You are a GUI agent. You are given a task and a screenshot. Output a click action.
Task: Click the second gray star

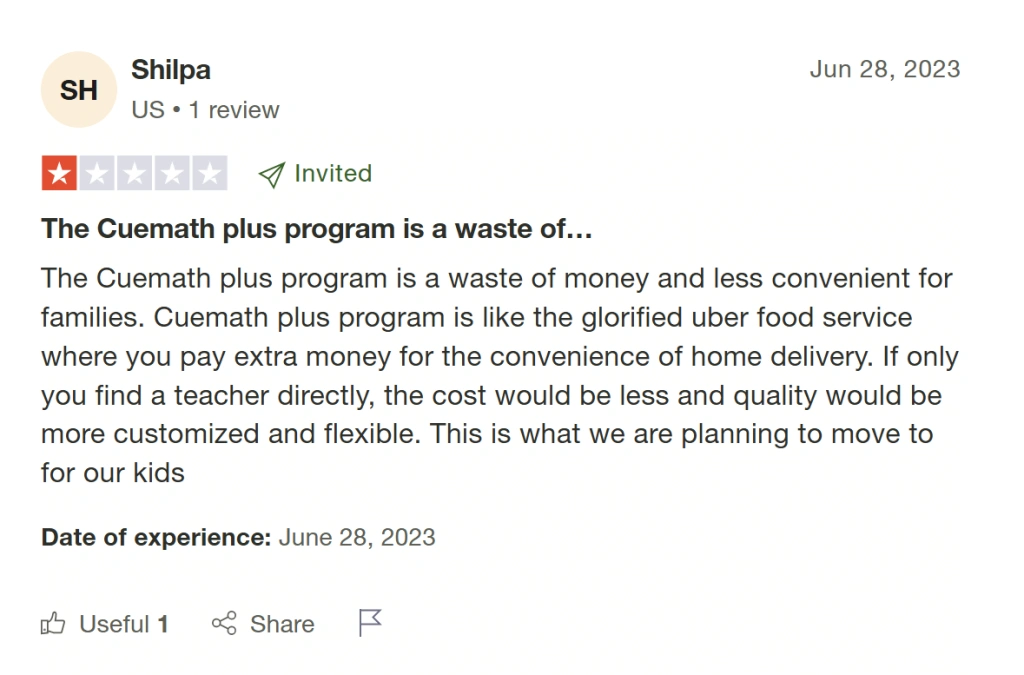tap(96, 174)
